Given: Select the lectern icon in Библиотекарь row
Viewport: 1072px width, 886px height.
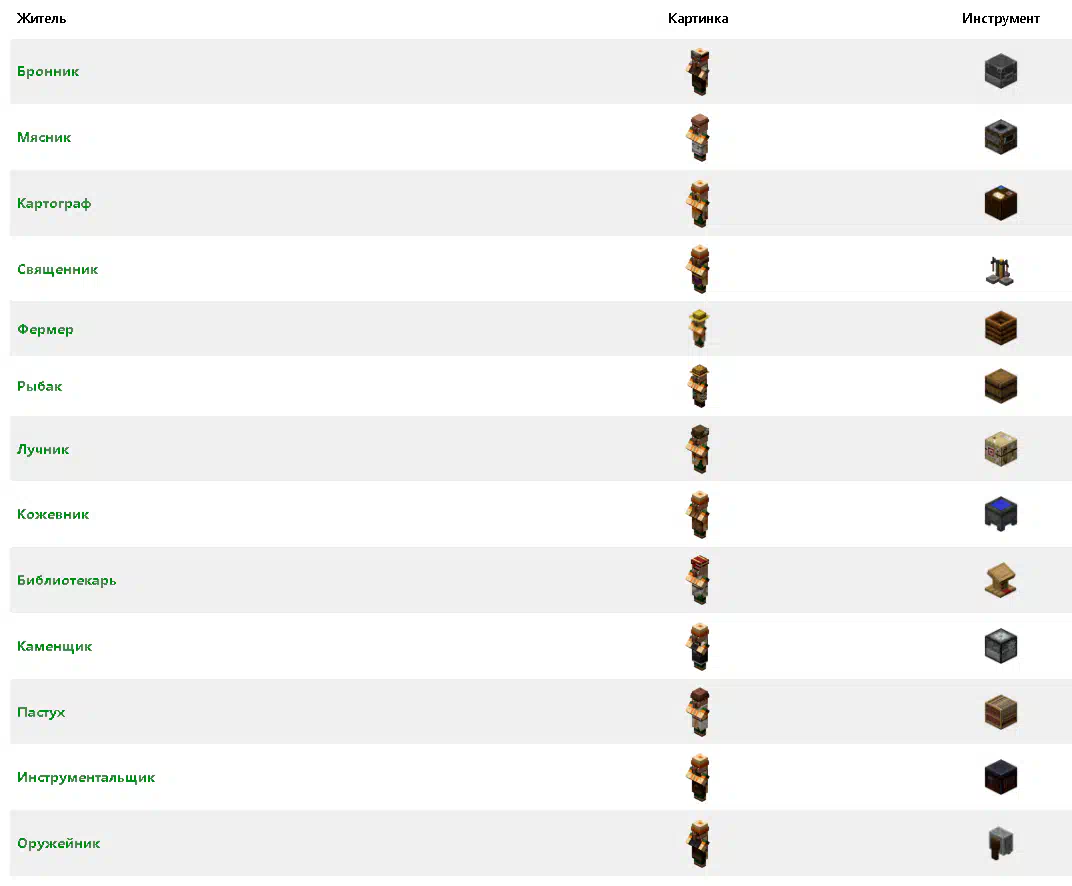Looking at the screenshot, I should [x=1000, y=580].
